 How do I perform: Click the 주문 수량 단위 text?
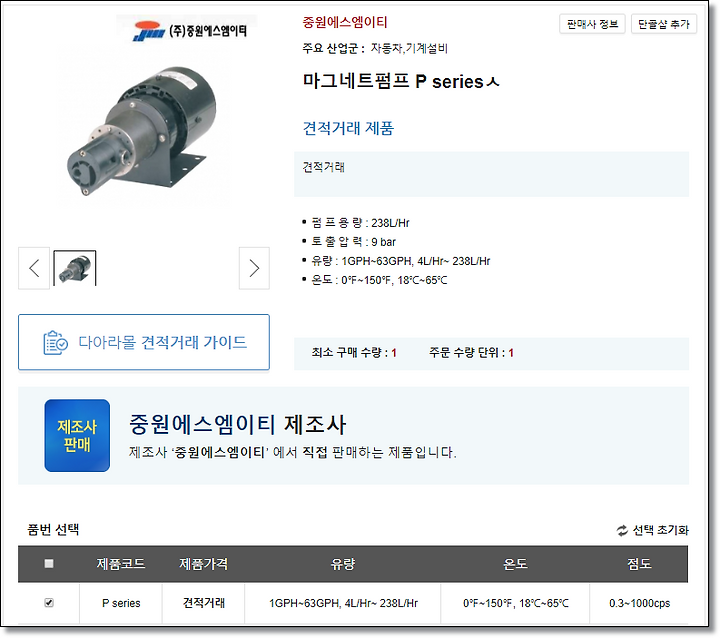pyautogui.click(x=471, y=353)
